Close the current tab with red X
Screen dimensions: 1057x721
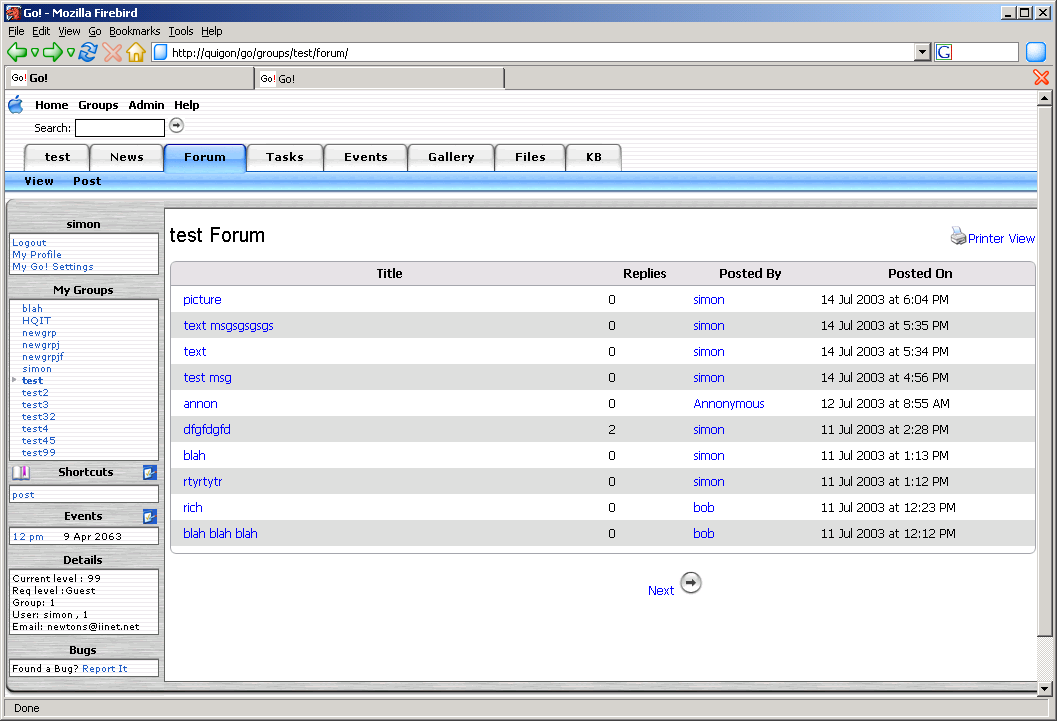tap(1041, 77)
